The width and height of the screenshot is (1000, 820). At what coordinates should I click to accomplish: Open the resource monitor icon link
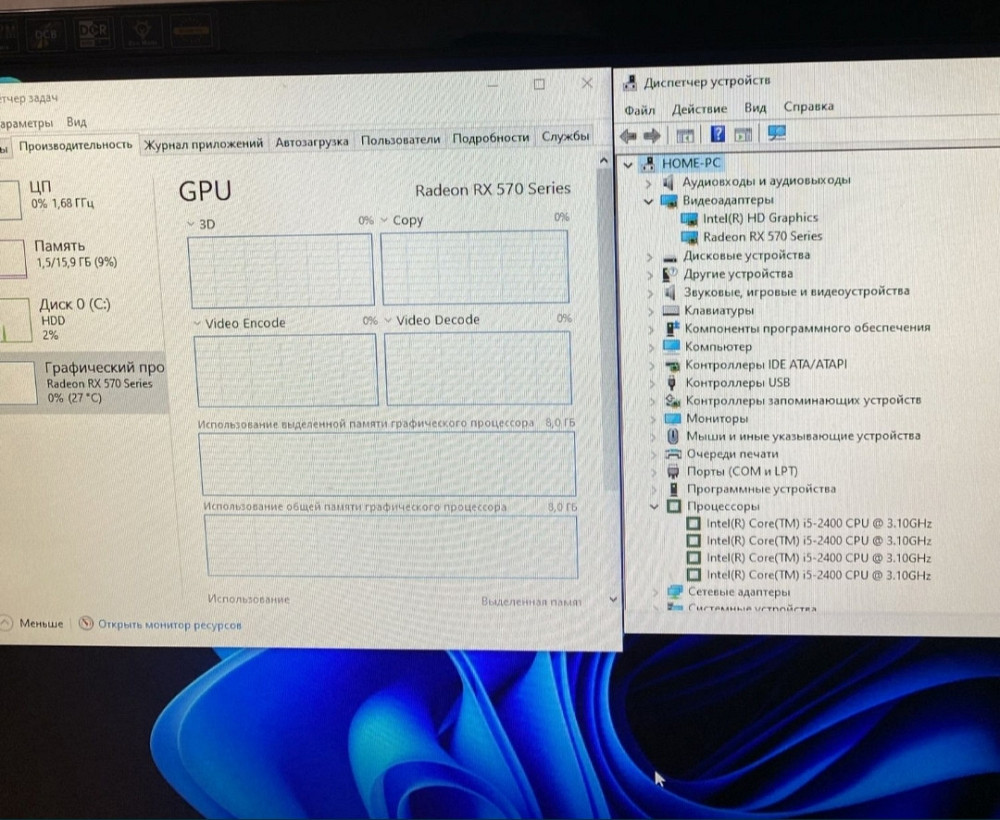(86, 624)
